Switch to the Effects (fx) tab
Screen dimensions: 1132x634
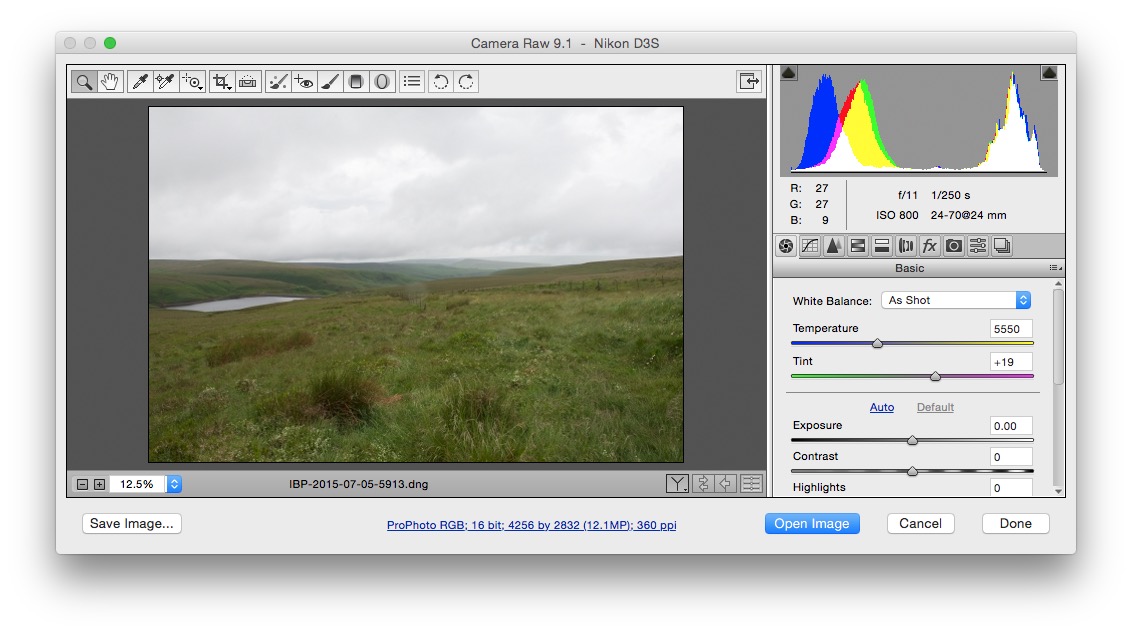[x=930, y=246]
